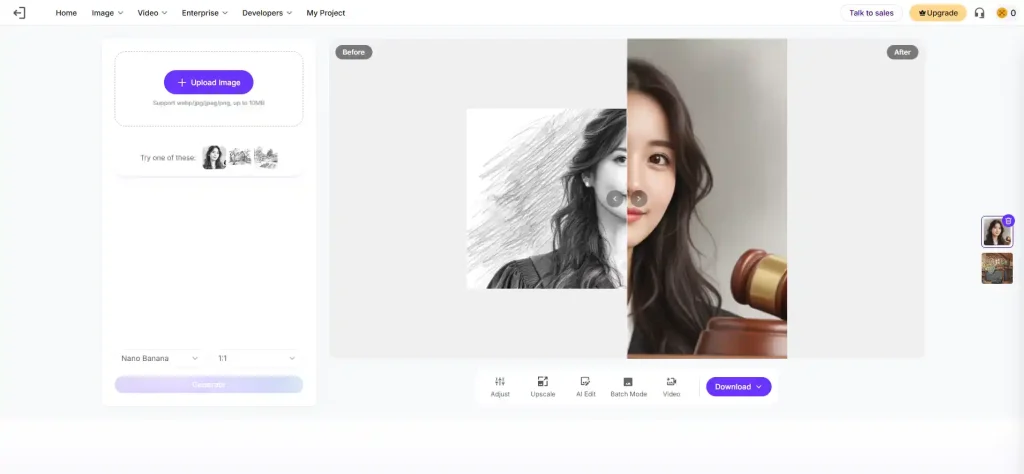Screen dimensions: 1024x474
Task: Open the 1:1 aspect ratio dropdown
Action: (x=257, y=358)
